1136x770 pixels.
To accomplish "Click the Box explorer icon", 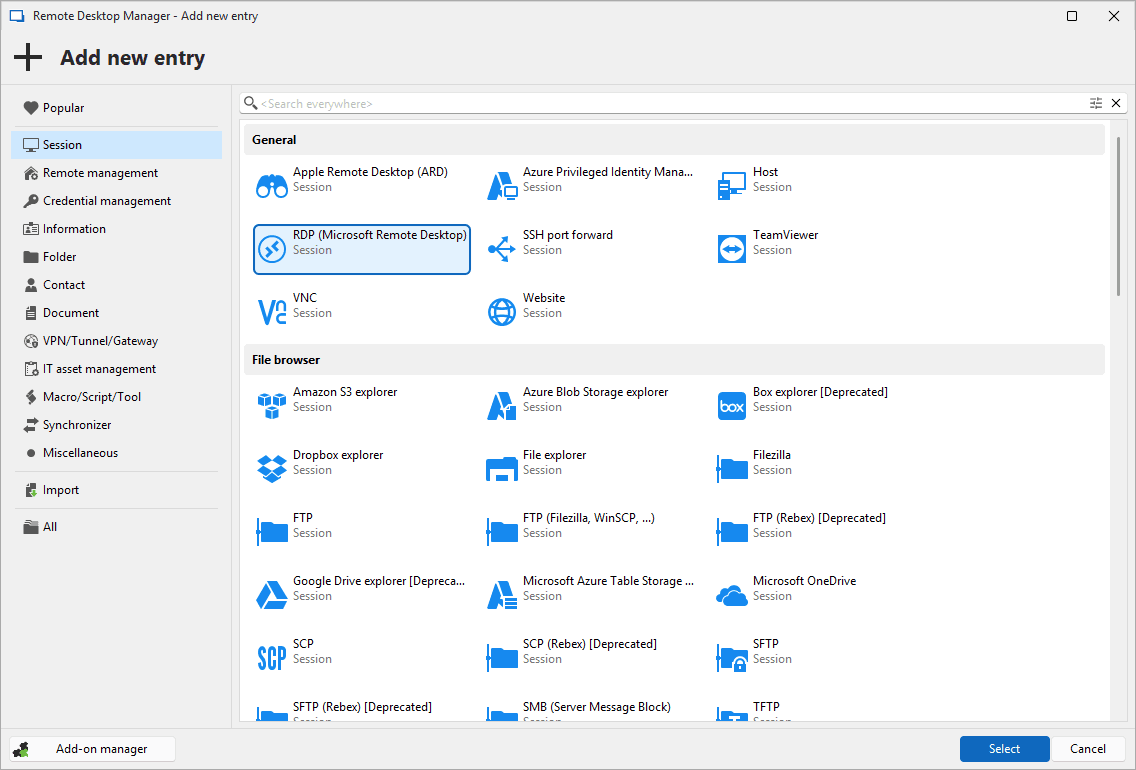I will pos(732,406).
